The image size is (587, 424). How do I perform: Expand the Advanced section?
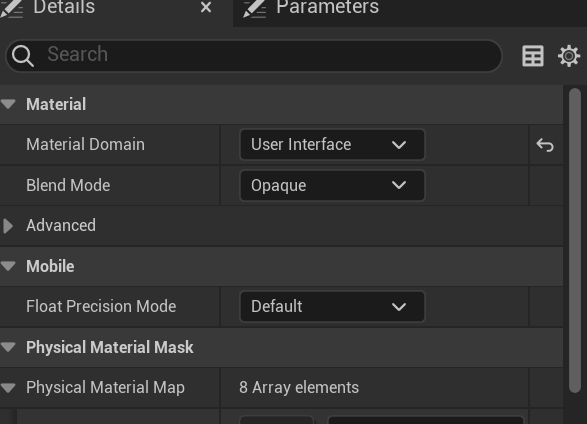point(8,226)
